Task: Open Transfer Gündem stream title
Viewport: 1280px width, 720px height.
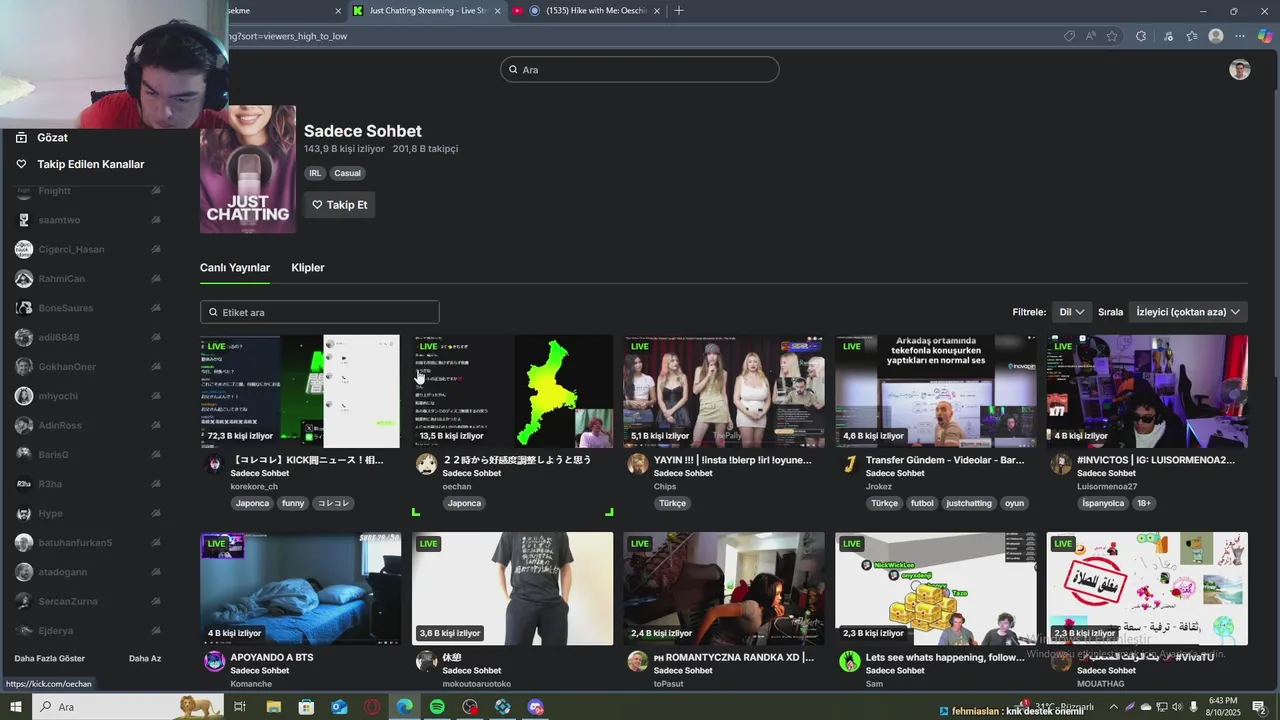Action: coord(945,460)
